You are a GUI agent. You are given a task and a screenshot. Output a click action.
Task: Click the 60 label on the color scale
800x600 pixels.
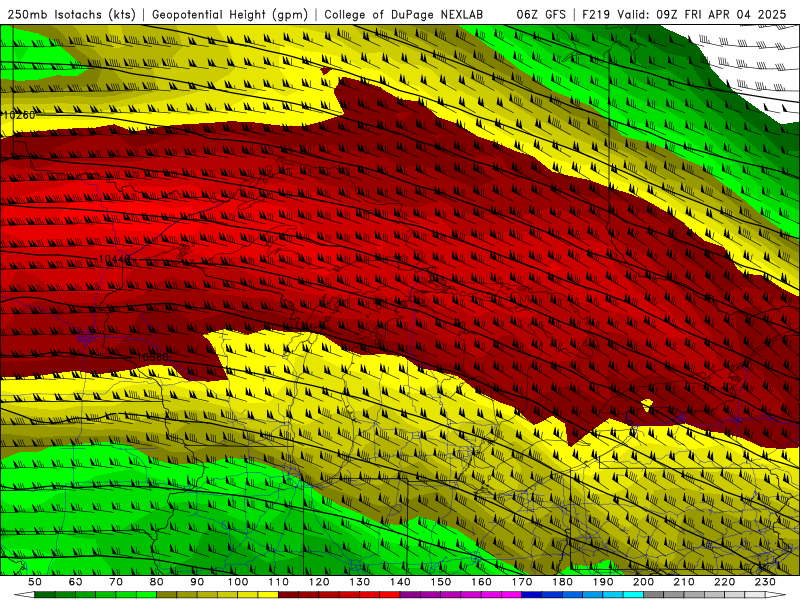tap(76, 582)
